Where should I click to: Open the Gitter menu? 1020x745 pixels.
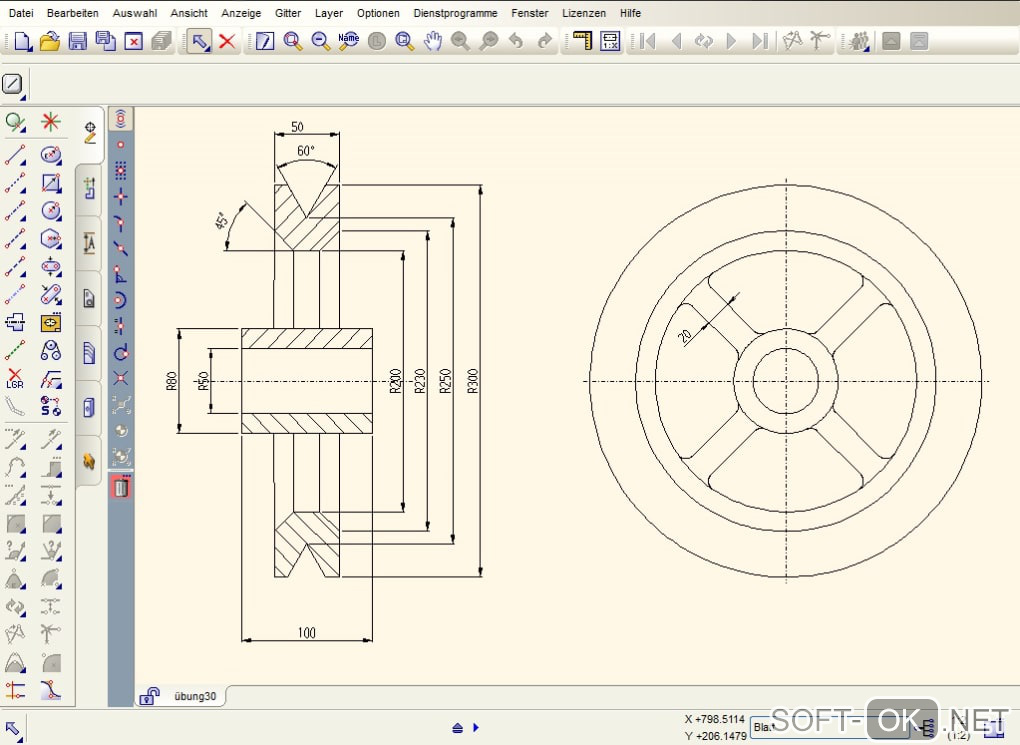coord(288,13)
